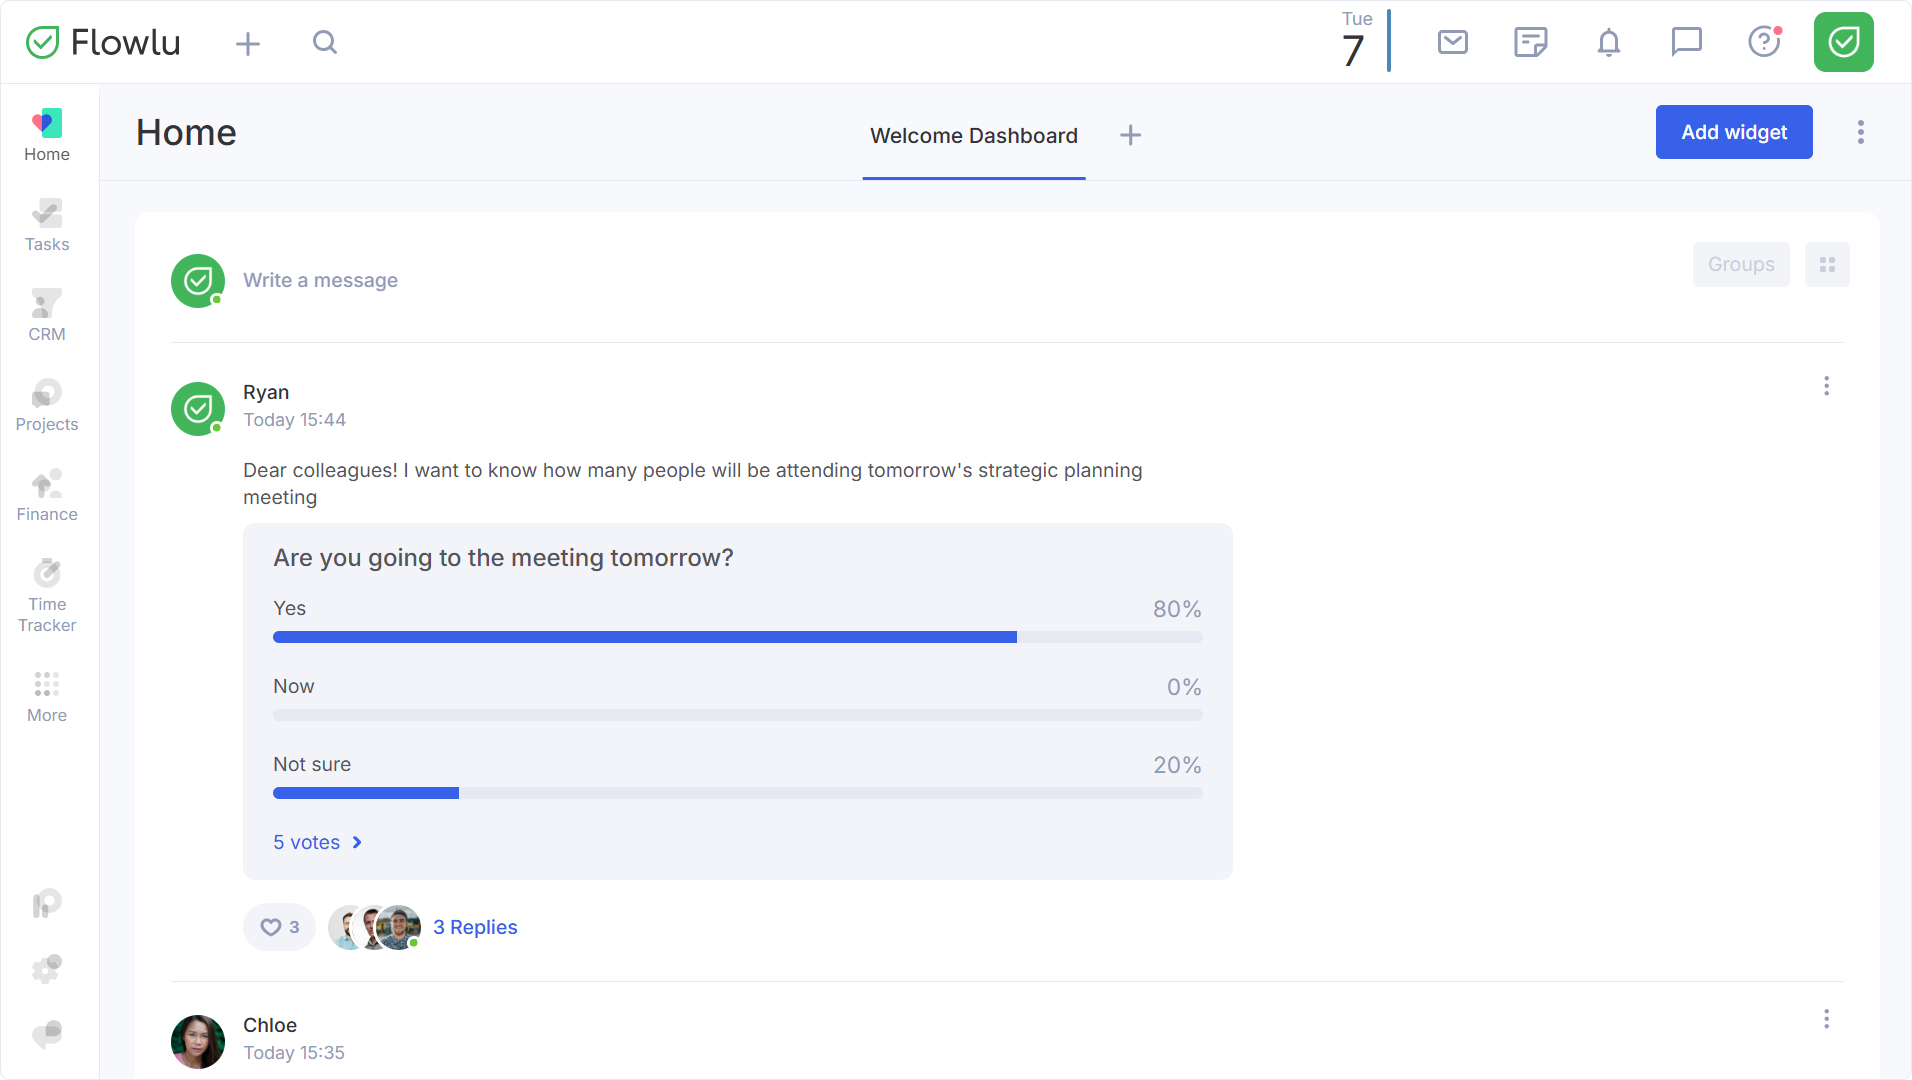This screenshot has width=1912, height=1080.
Task: Open the Tasks module in sidebar
Action: click(47, 226)
